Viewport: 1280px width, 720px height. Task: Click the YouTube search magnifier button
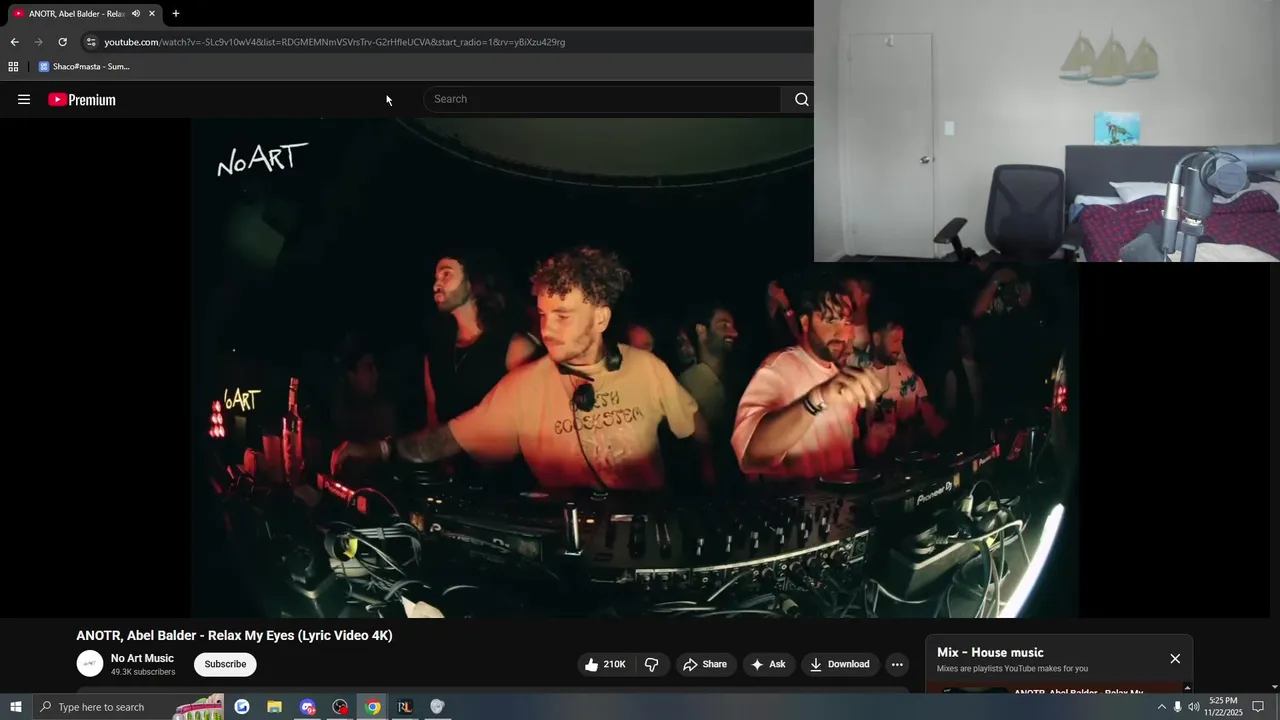click(x=801, y=99)
